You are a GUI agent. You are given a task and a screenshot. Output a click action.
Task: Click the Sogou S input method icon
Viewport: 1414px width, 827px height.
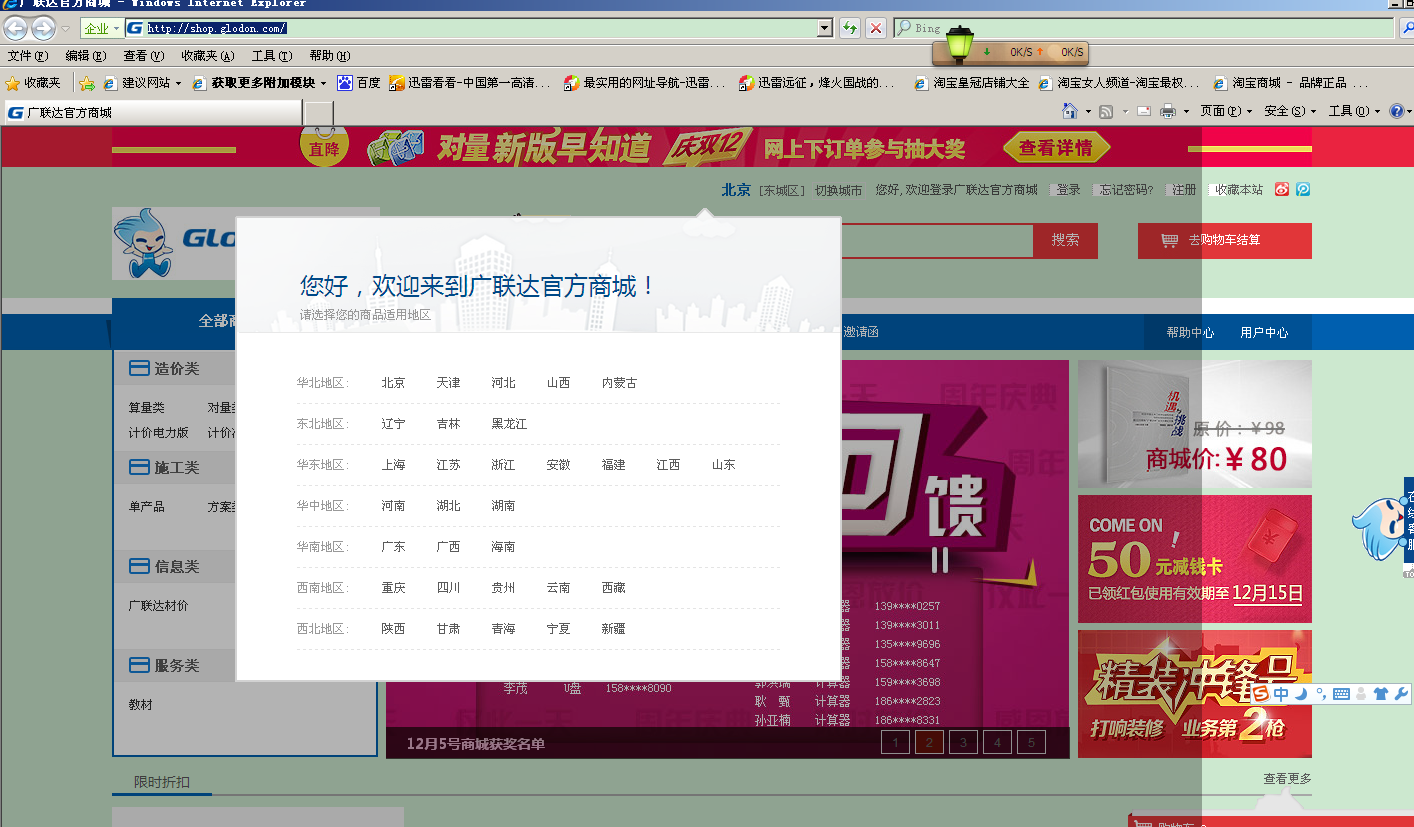(x=1262, y=693)
